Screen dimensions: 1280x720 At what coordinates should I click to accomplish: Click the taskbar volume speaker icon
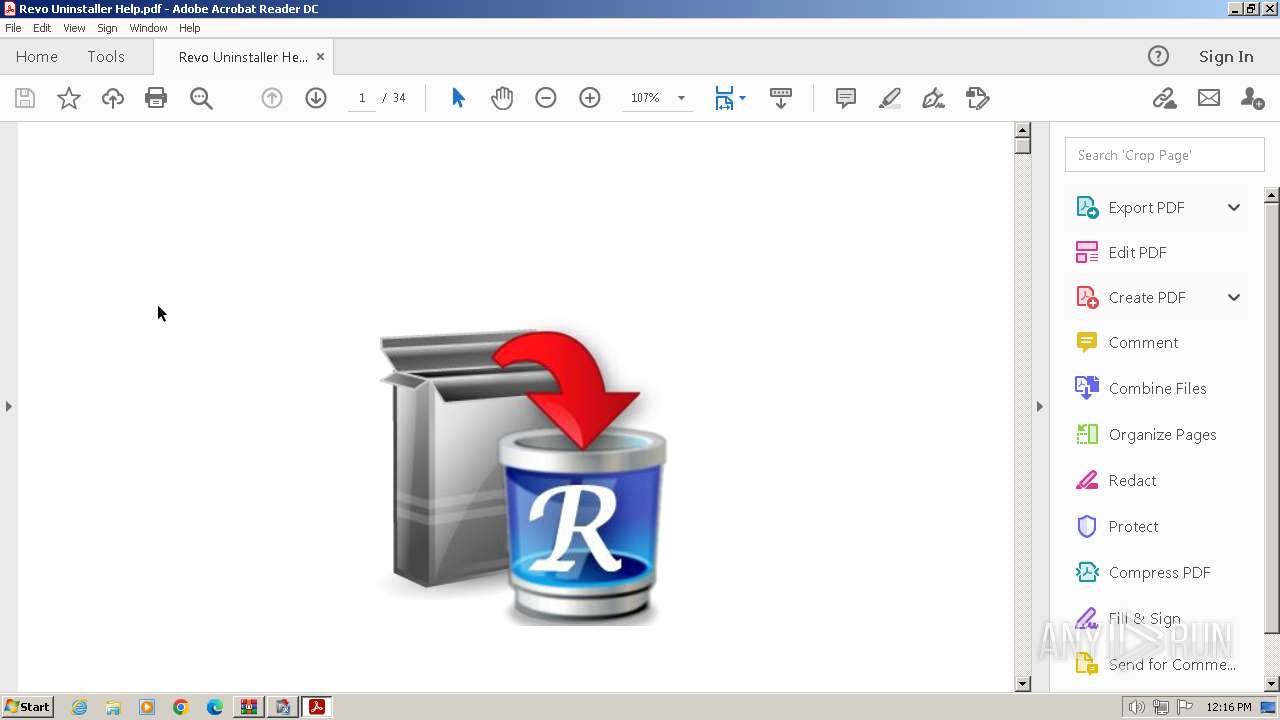click(1137, 707)
